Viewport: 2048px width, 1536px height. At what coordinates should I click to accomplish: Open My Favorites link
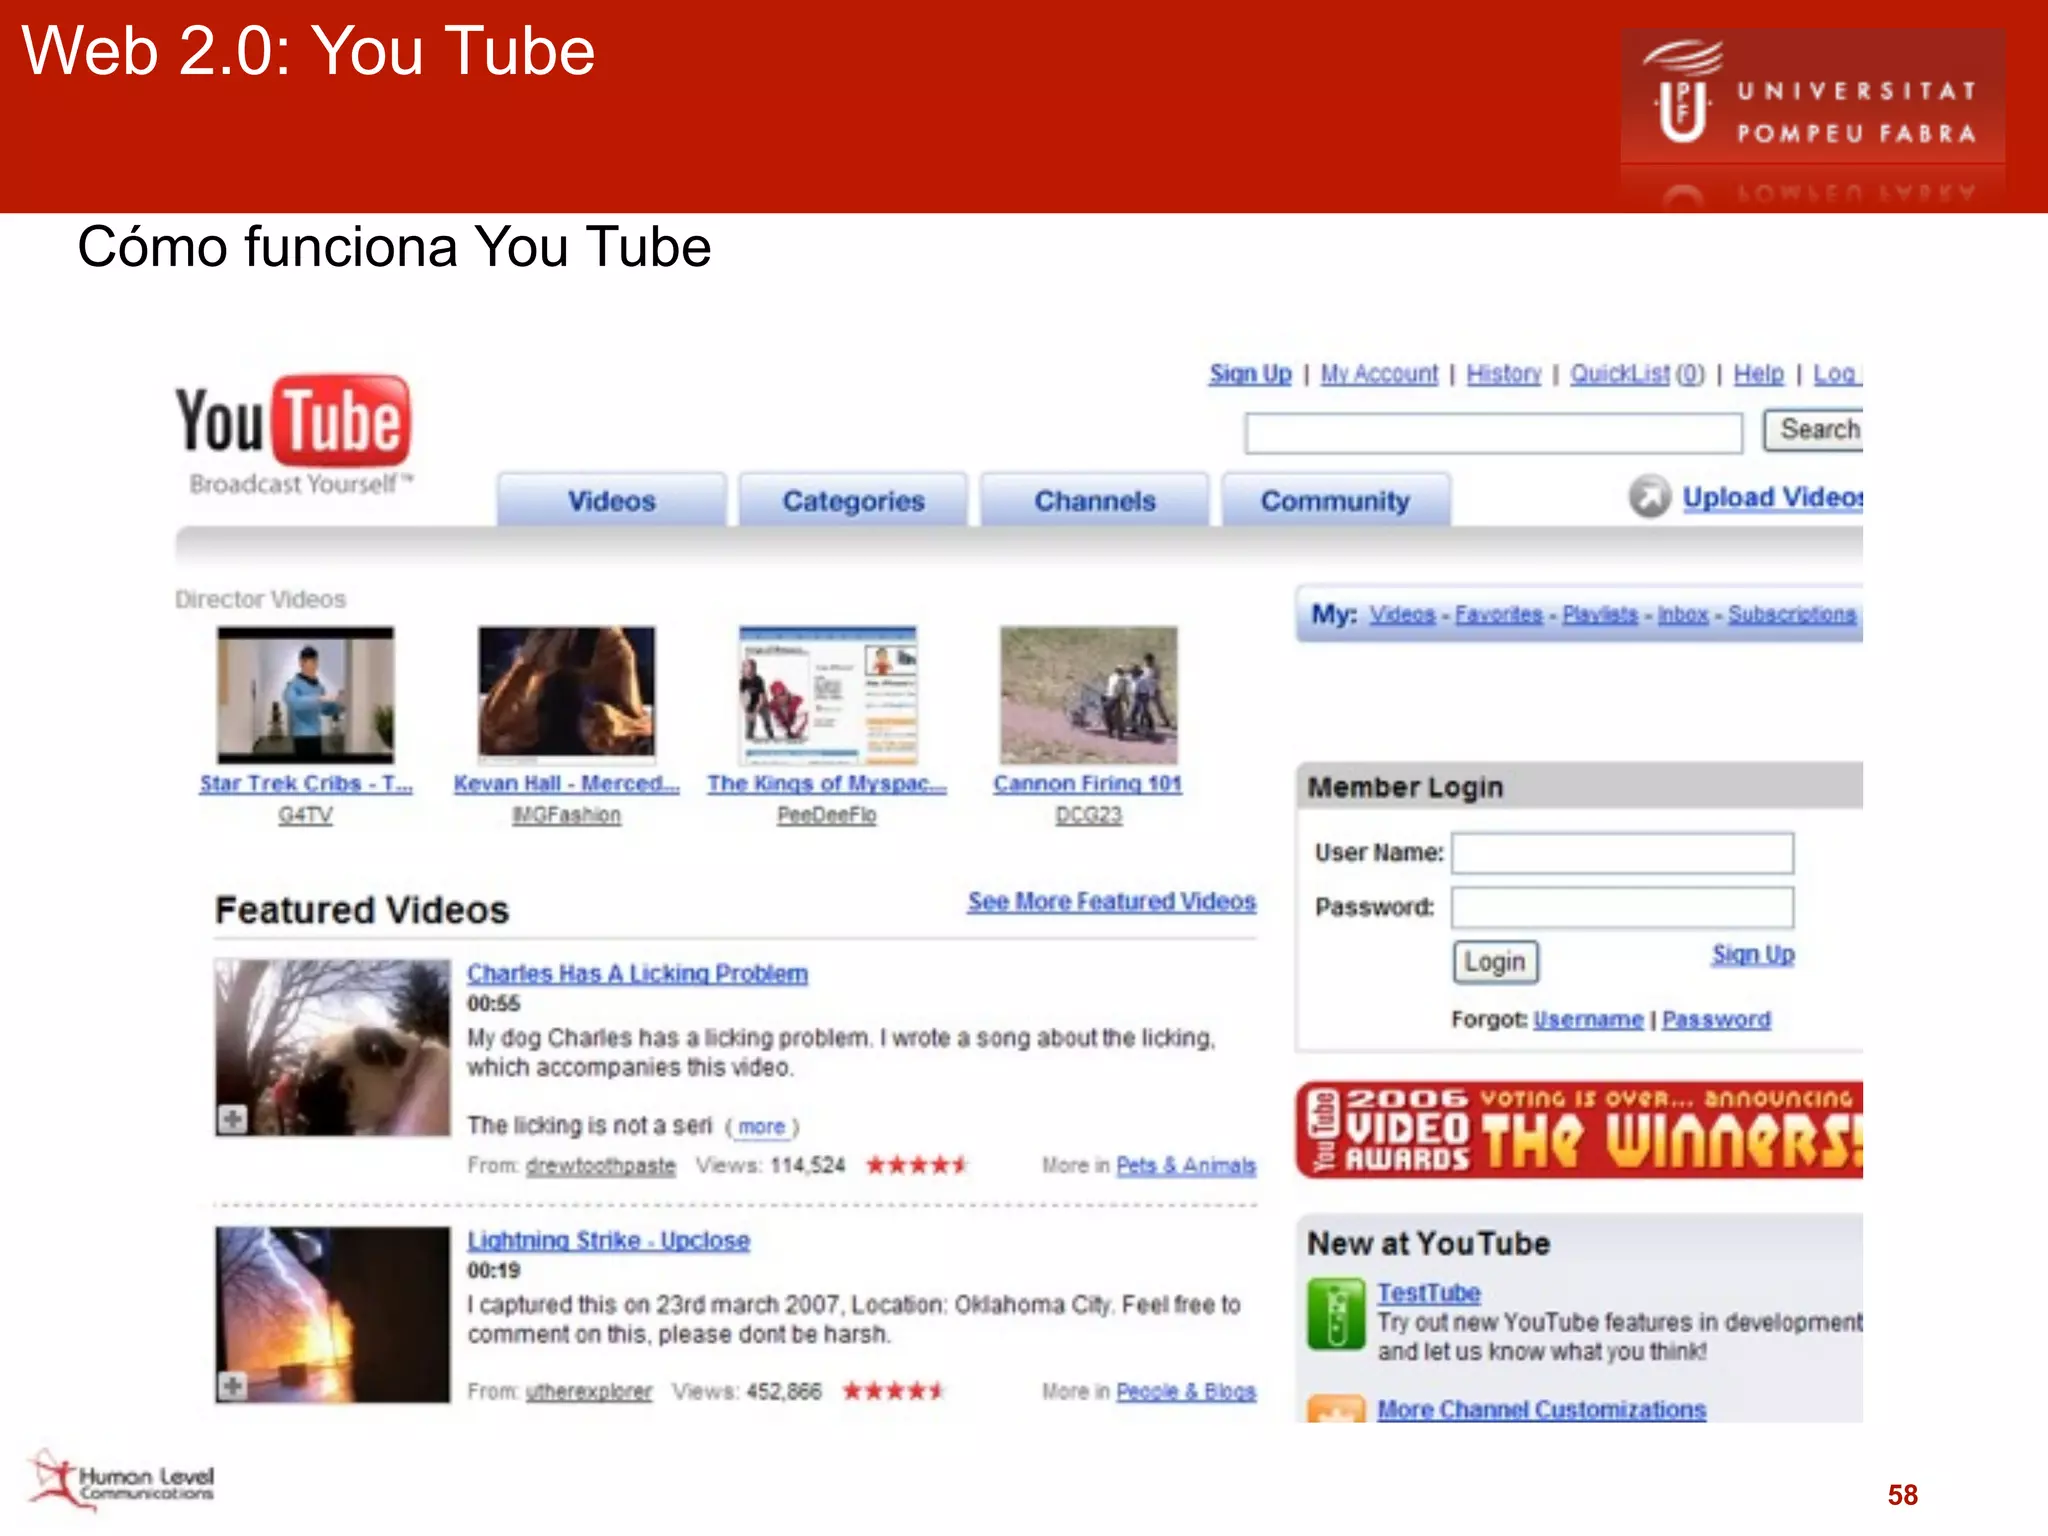1499,614
